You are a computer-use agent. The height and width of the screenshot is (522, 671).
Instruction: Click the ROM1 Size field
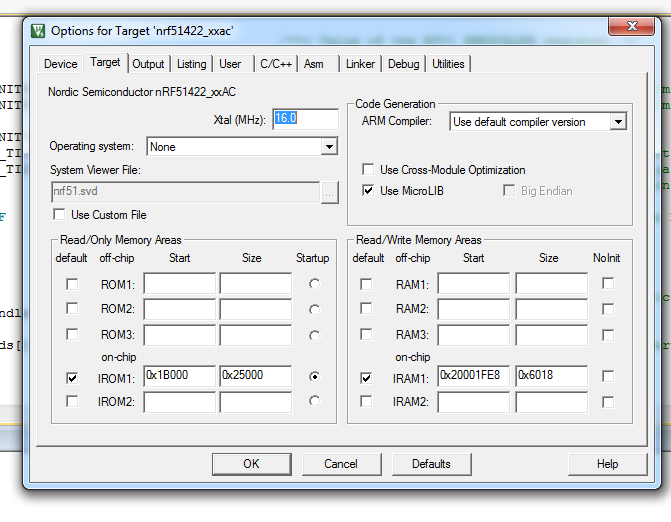click(255, 283)
